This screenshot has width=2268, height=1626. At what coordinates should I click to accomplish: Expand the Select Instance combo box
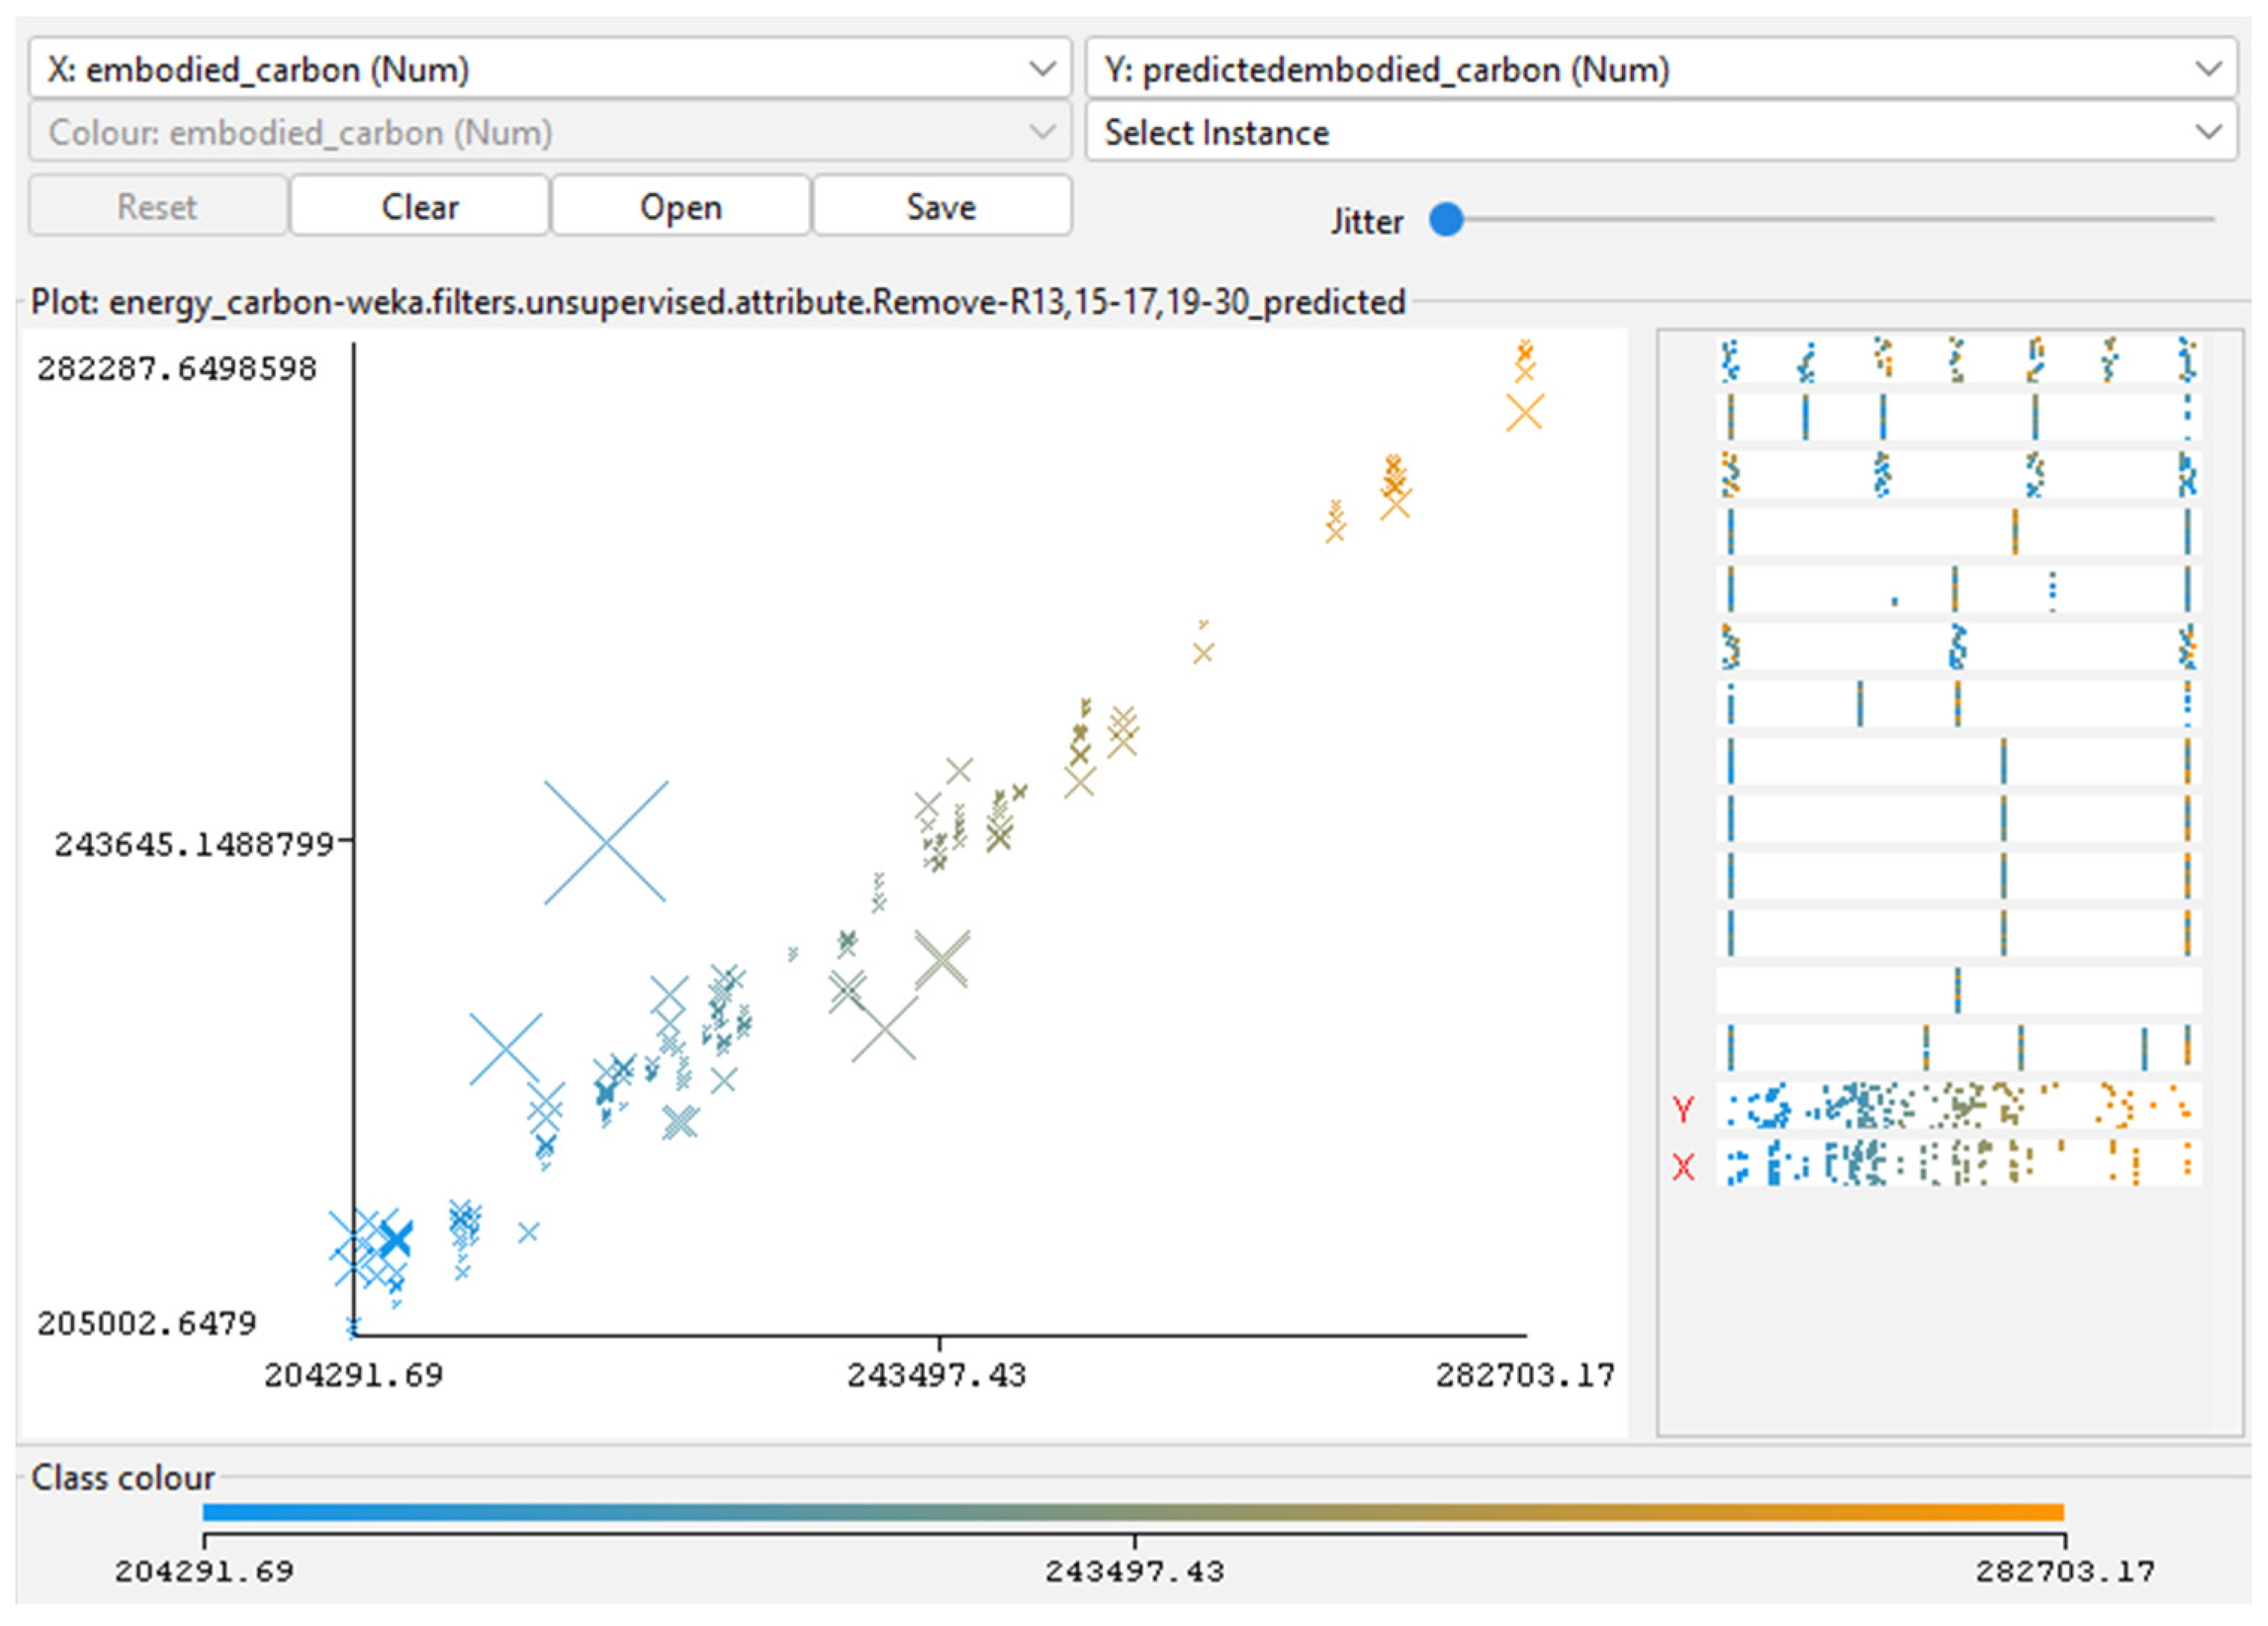[1660, 132]
